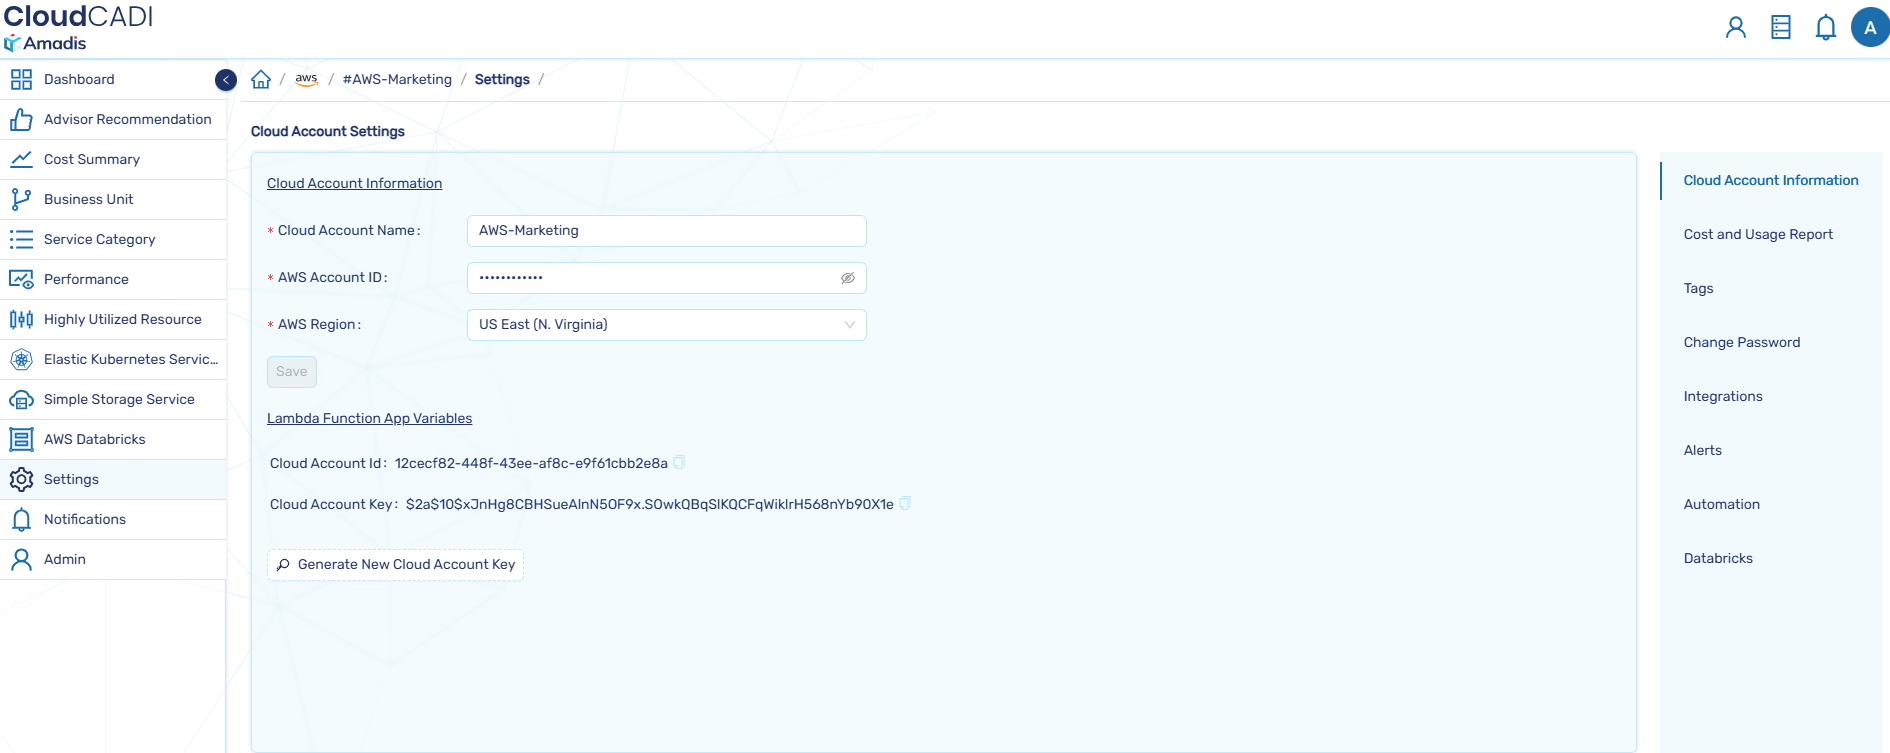Click the Performance monitor icon
Screen dimensions: 1890x753
coord(21,279)
